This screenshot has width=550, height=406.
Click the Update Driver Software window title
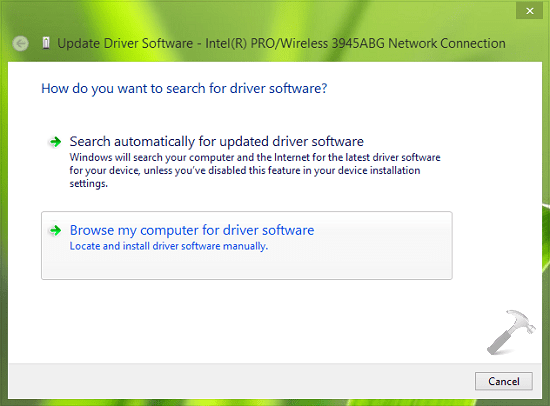[x=281, y=44]
